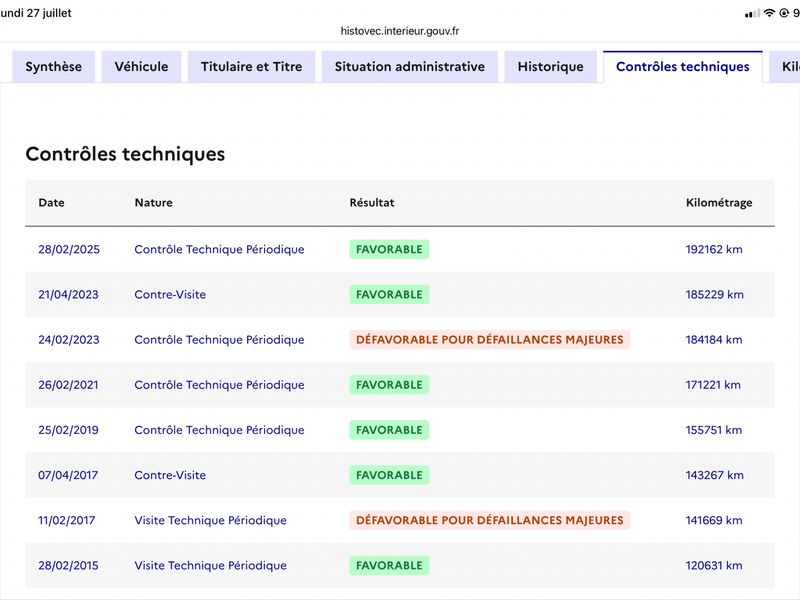This screenshot has height=600, width=800.
Task: Click the mileage 120631 km
Action: coord(714,566)
